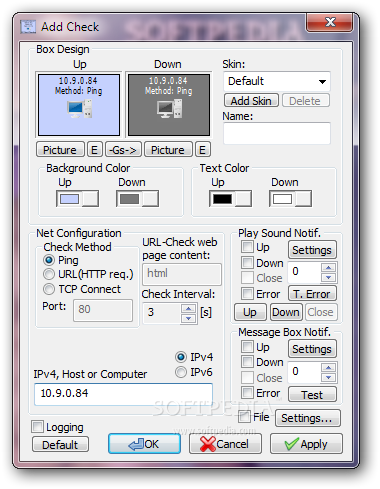Click the Add Skin button
This screenshot has width=380, height=489.
[x=251, y=100]
